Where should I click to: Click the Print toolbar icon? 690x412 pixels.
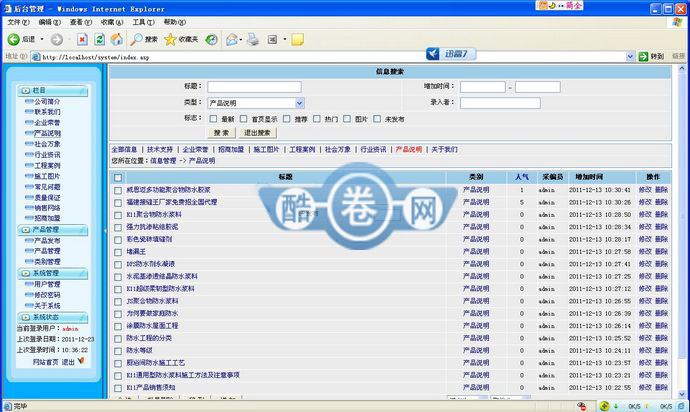coord(253,40)
